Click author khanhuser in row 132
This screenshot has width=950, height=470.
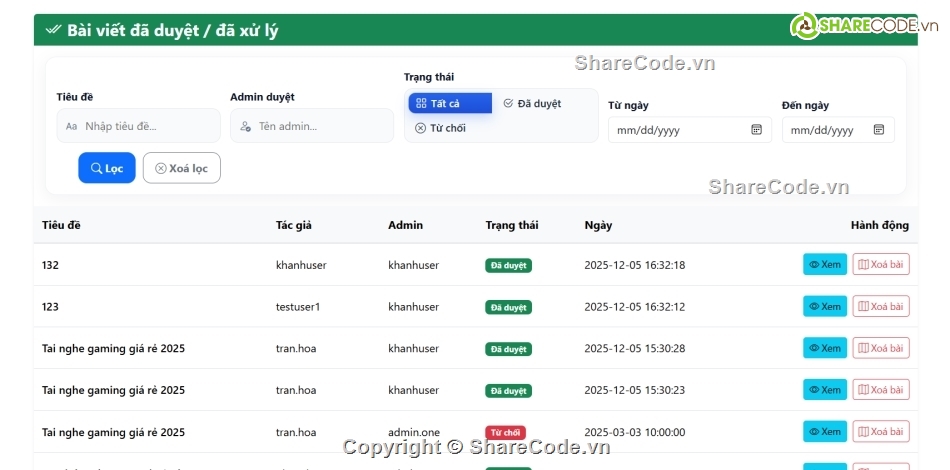tap(301, 265)
